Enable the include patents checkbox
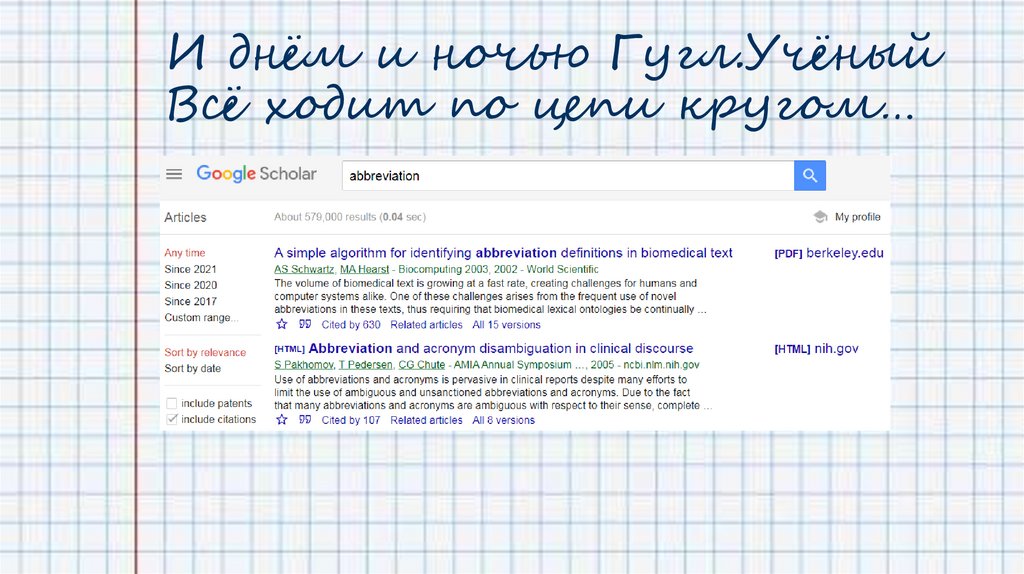Viewport: 1024px width, 574px height. (171, 404)
